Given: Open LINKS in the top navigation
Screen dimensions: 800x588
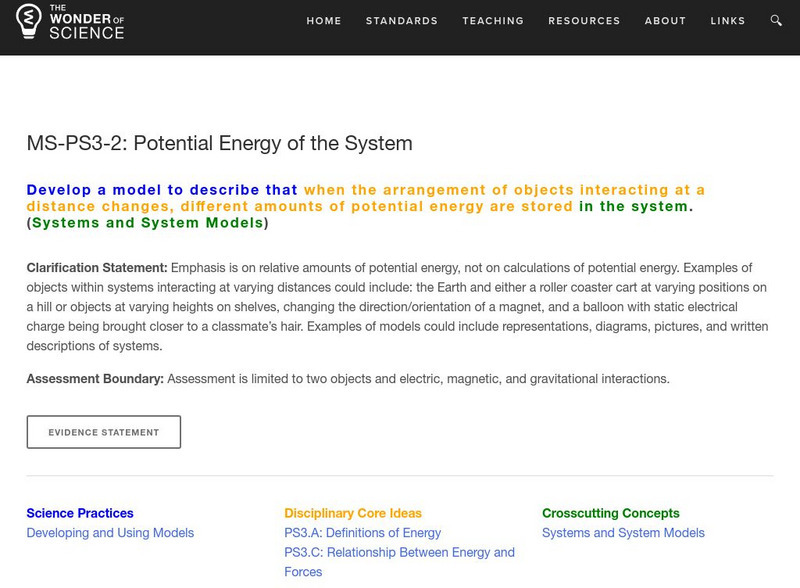Looking at the screenshot, I should pos(727,21).
